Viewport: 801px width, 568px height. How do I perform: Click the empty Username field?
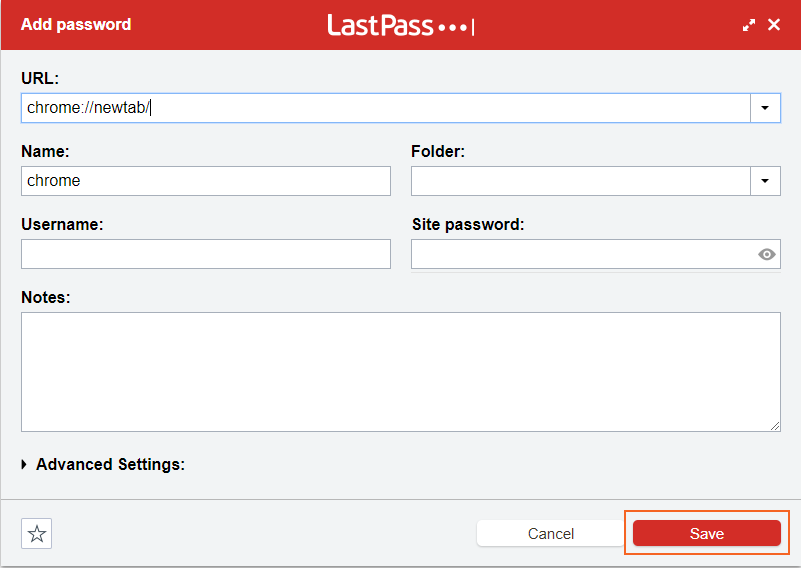(x=205, y=254)
